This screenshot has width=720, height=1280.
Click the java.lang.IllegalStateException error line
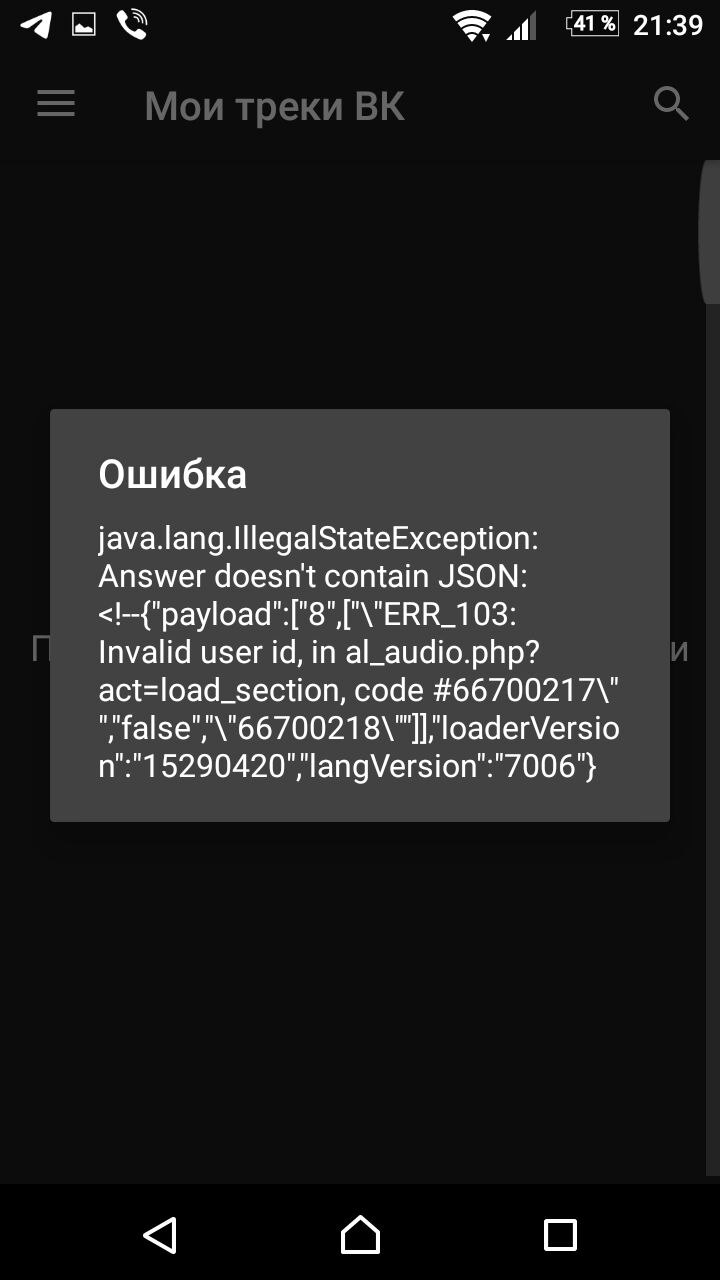coord(318,539)
